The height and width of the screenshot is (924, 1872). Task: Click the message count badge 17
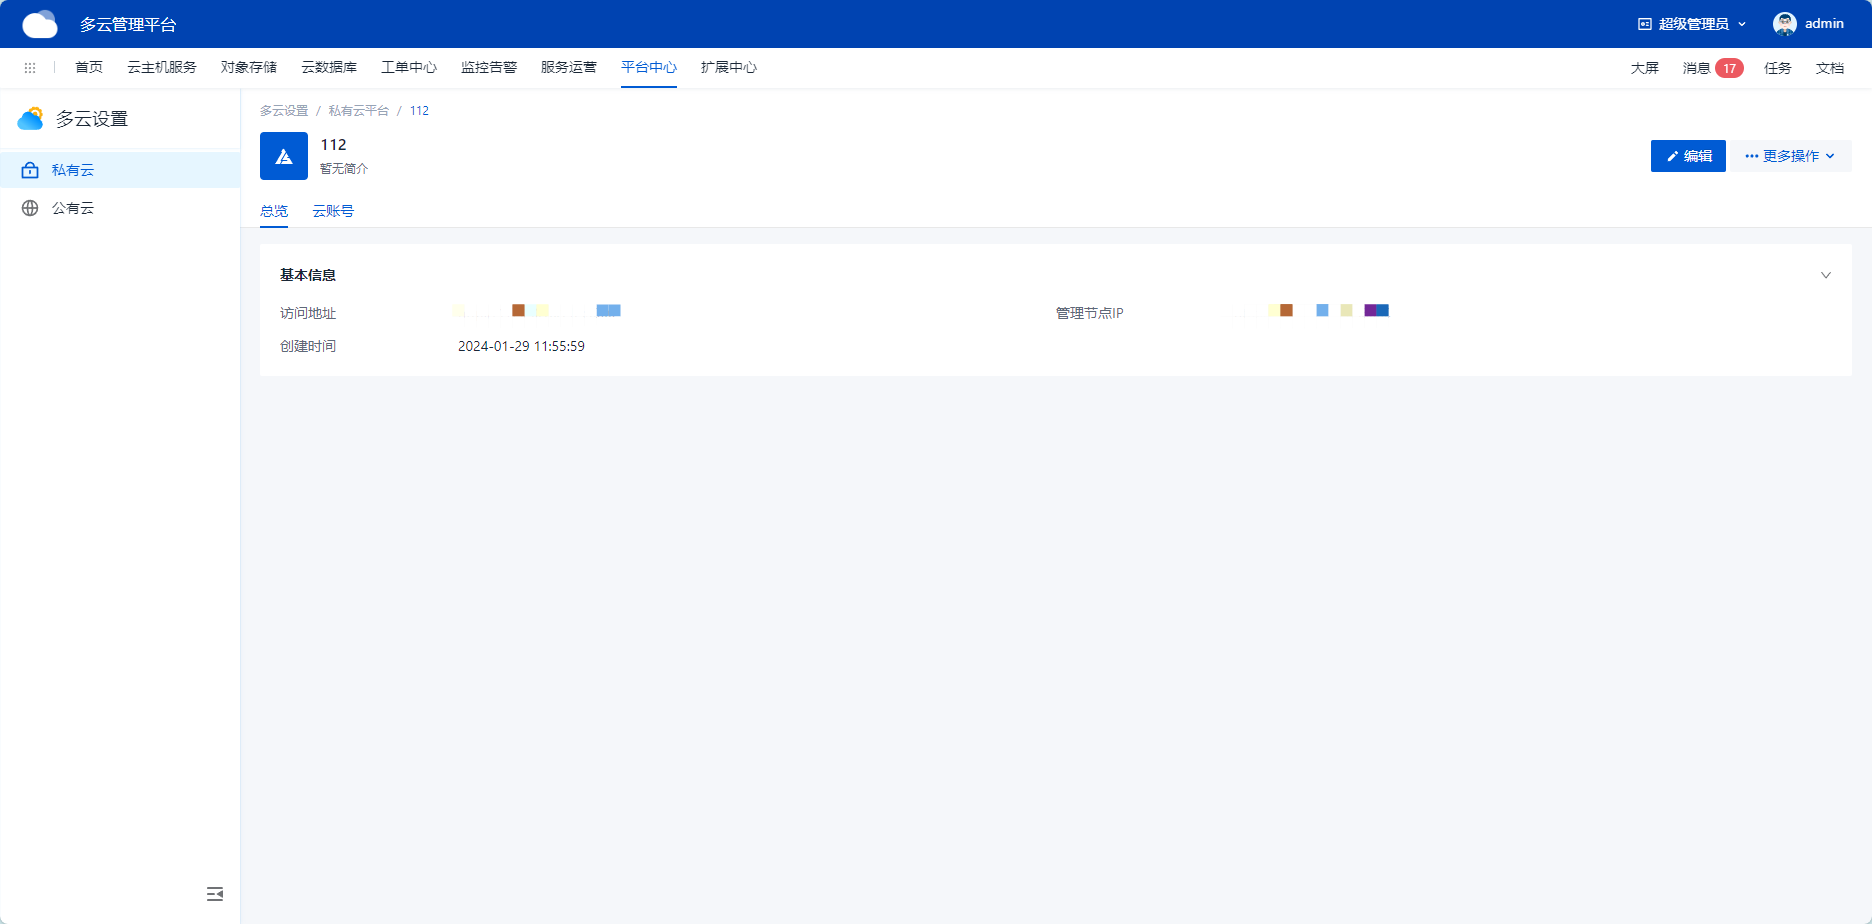coord(1729,68)
